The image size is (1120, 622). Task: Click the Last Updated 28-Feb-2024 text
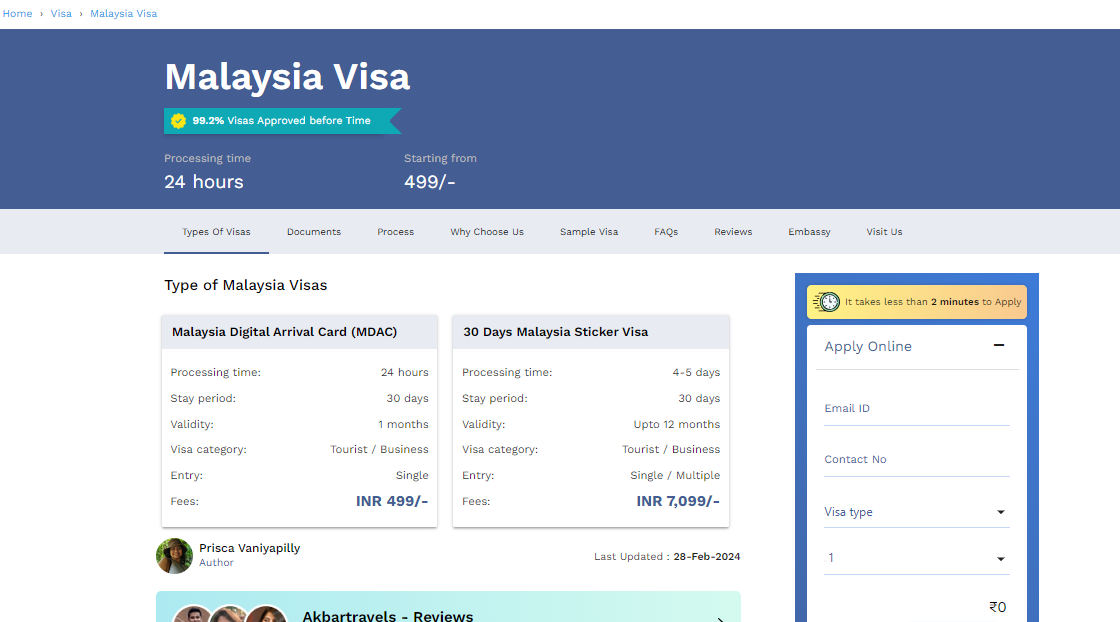coord(667,557)
